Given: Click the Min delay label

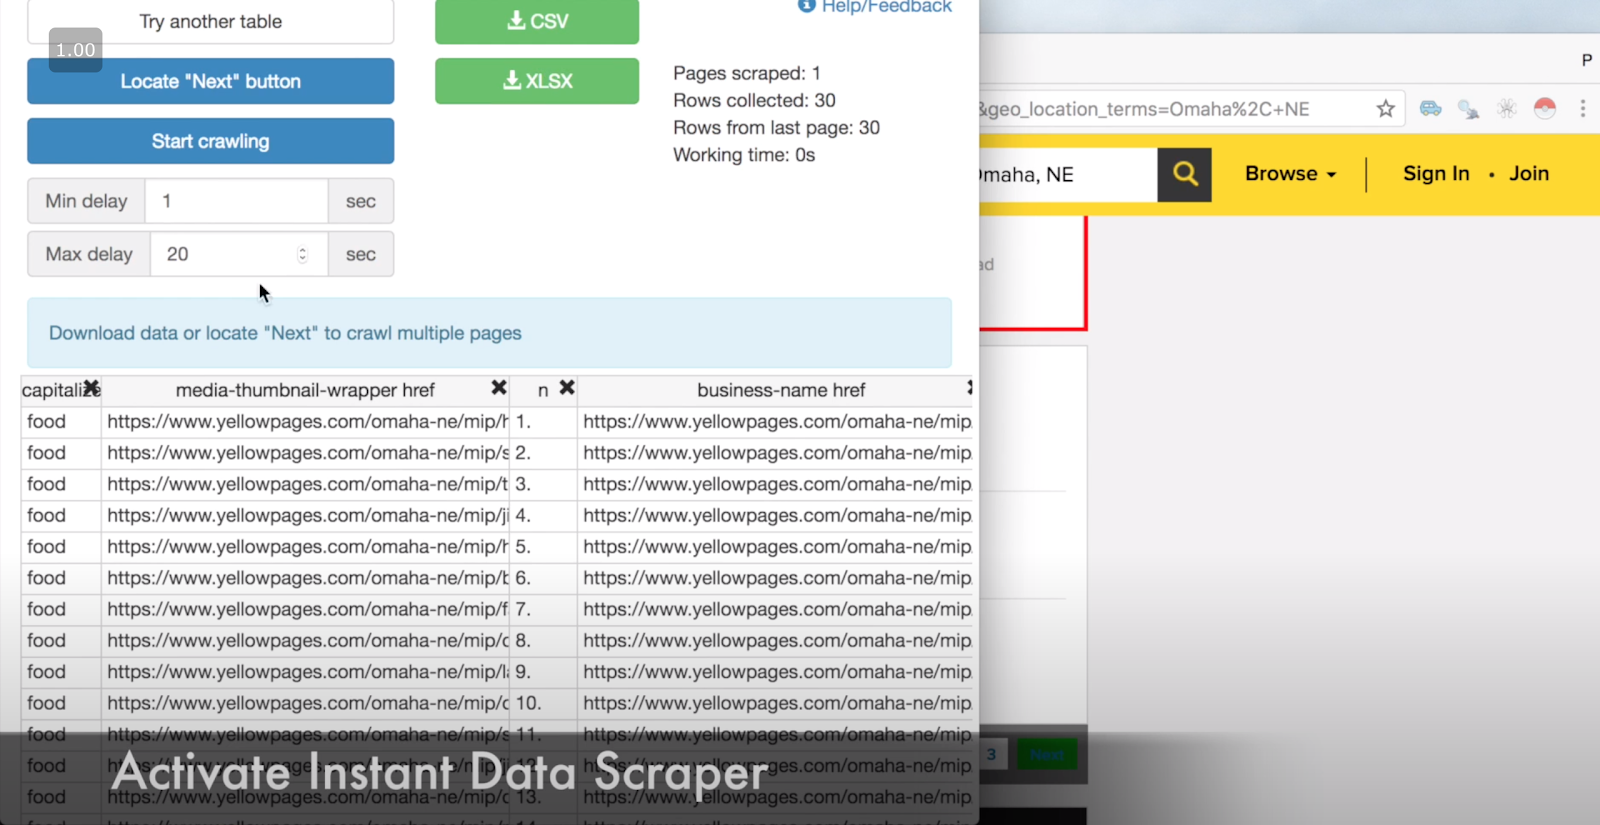Looking at the screenshot, I should tap(86, 201).
